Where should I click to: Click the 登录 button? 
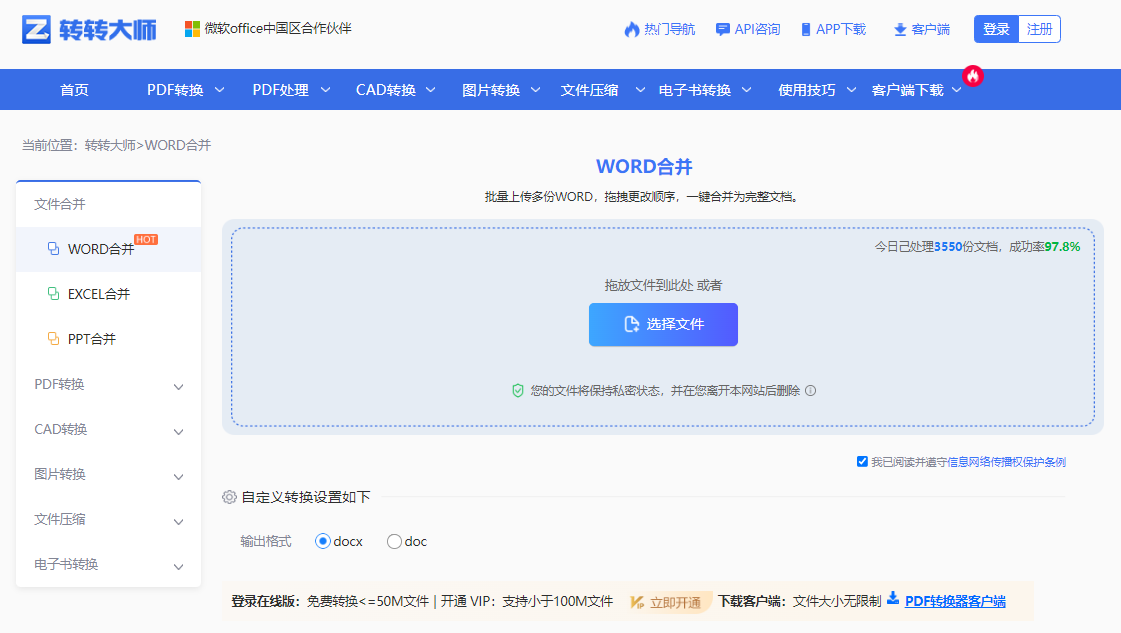coord(996,29)
